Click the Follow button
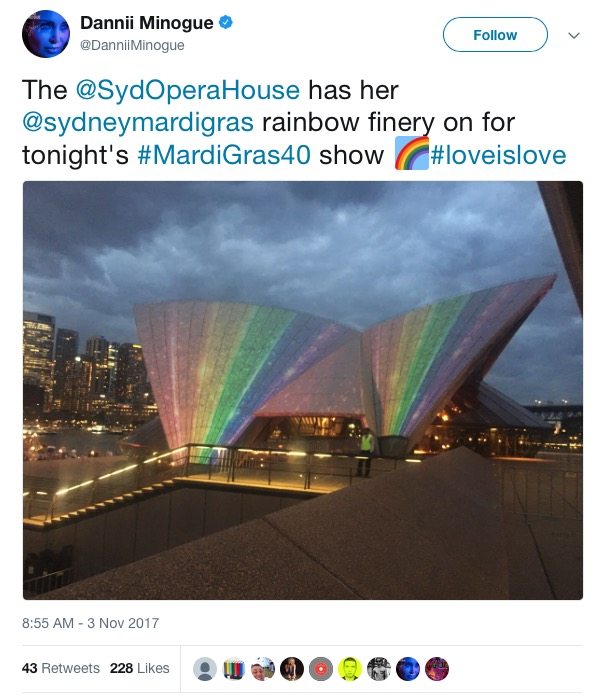The image size is (611, 696). pyautogui.click(x=495, y=35)
